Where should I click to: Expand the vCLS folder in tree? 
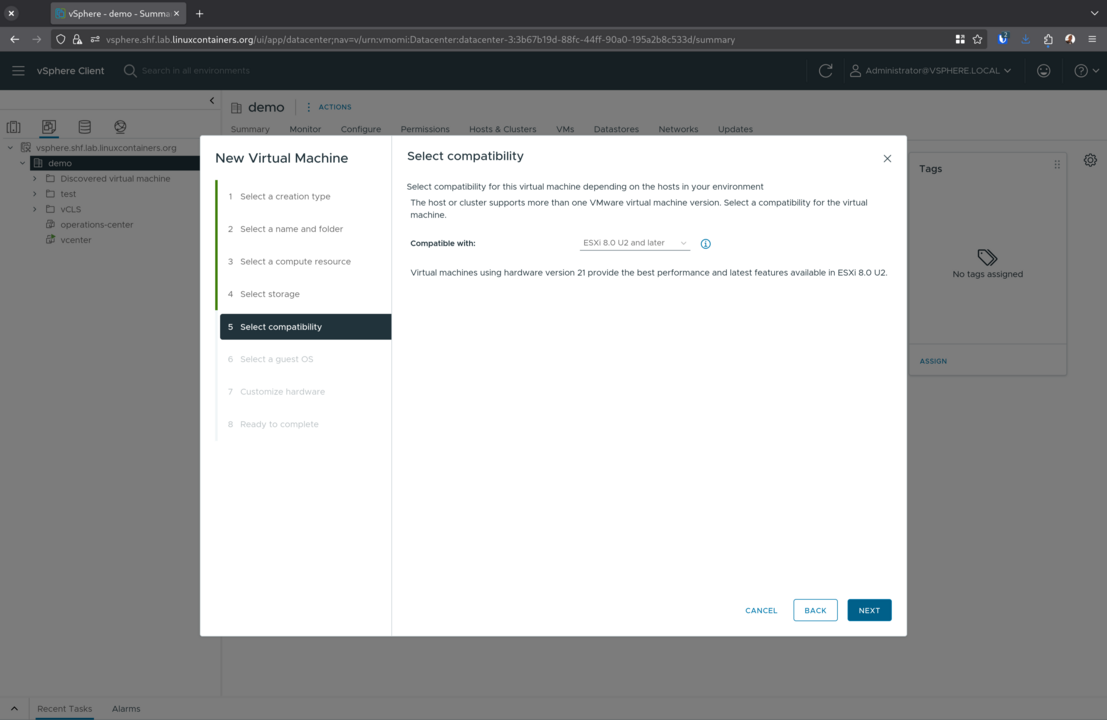click(35, 210)
